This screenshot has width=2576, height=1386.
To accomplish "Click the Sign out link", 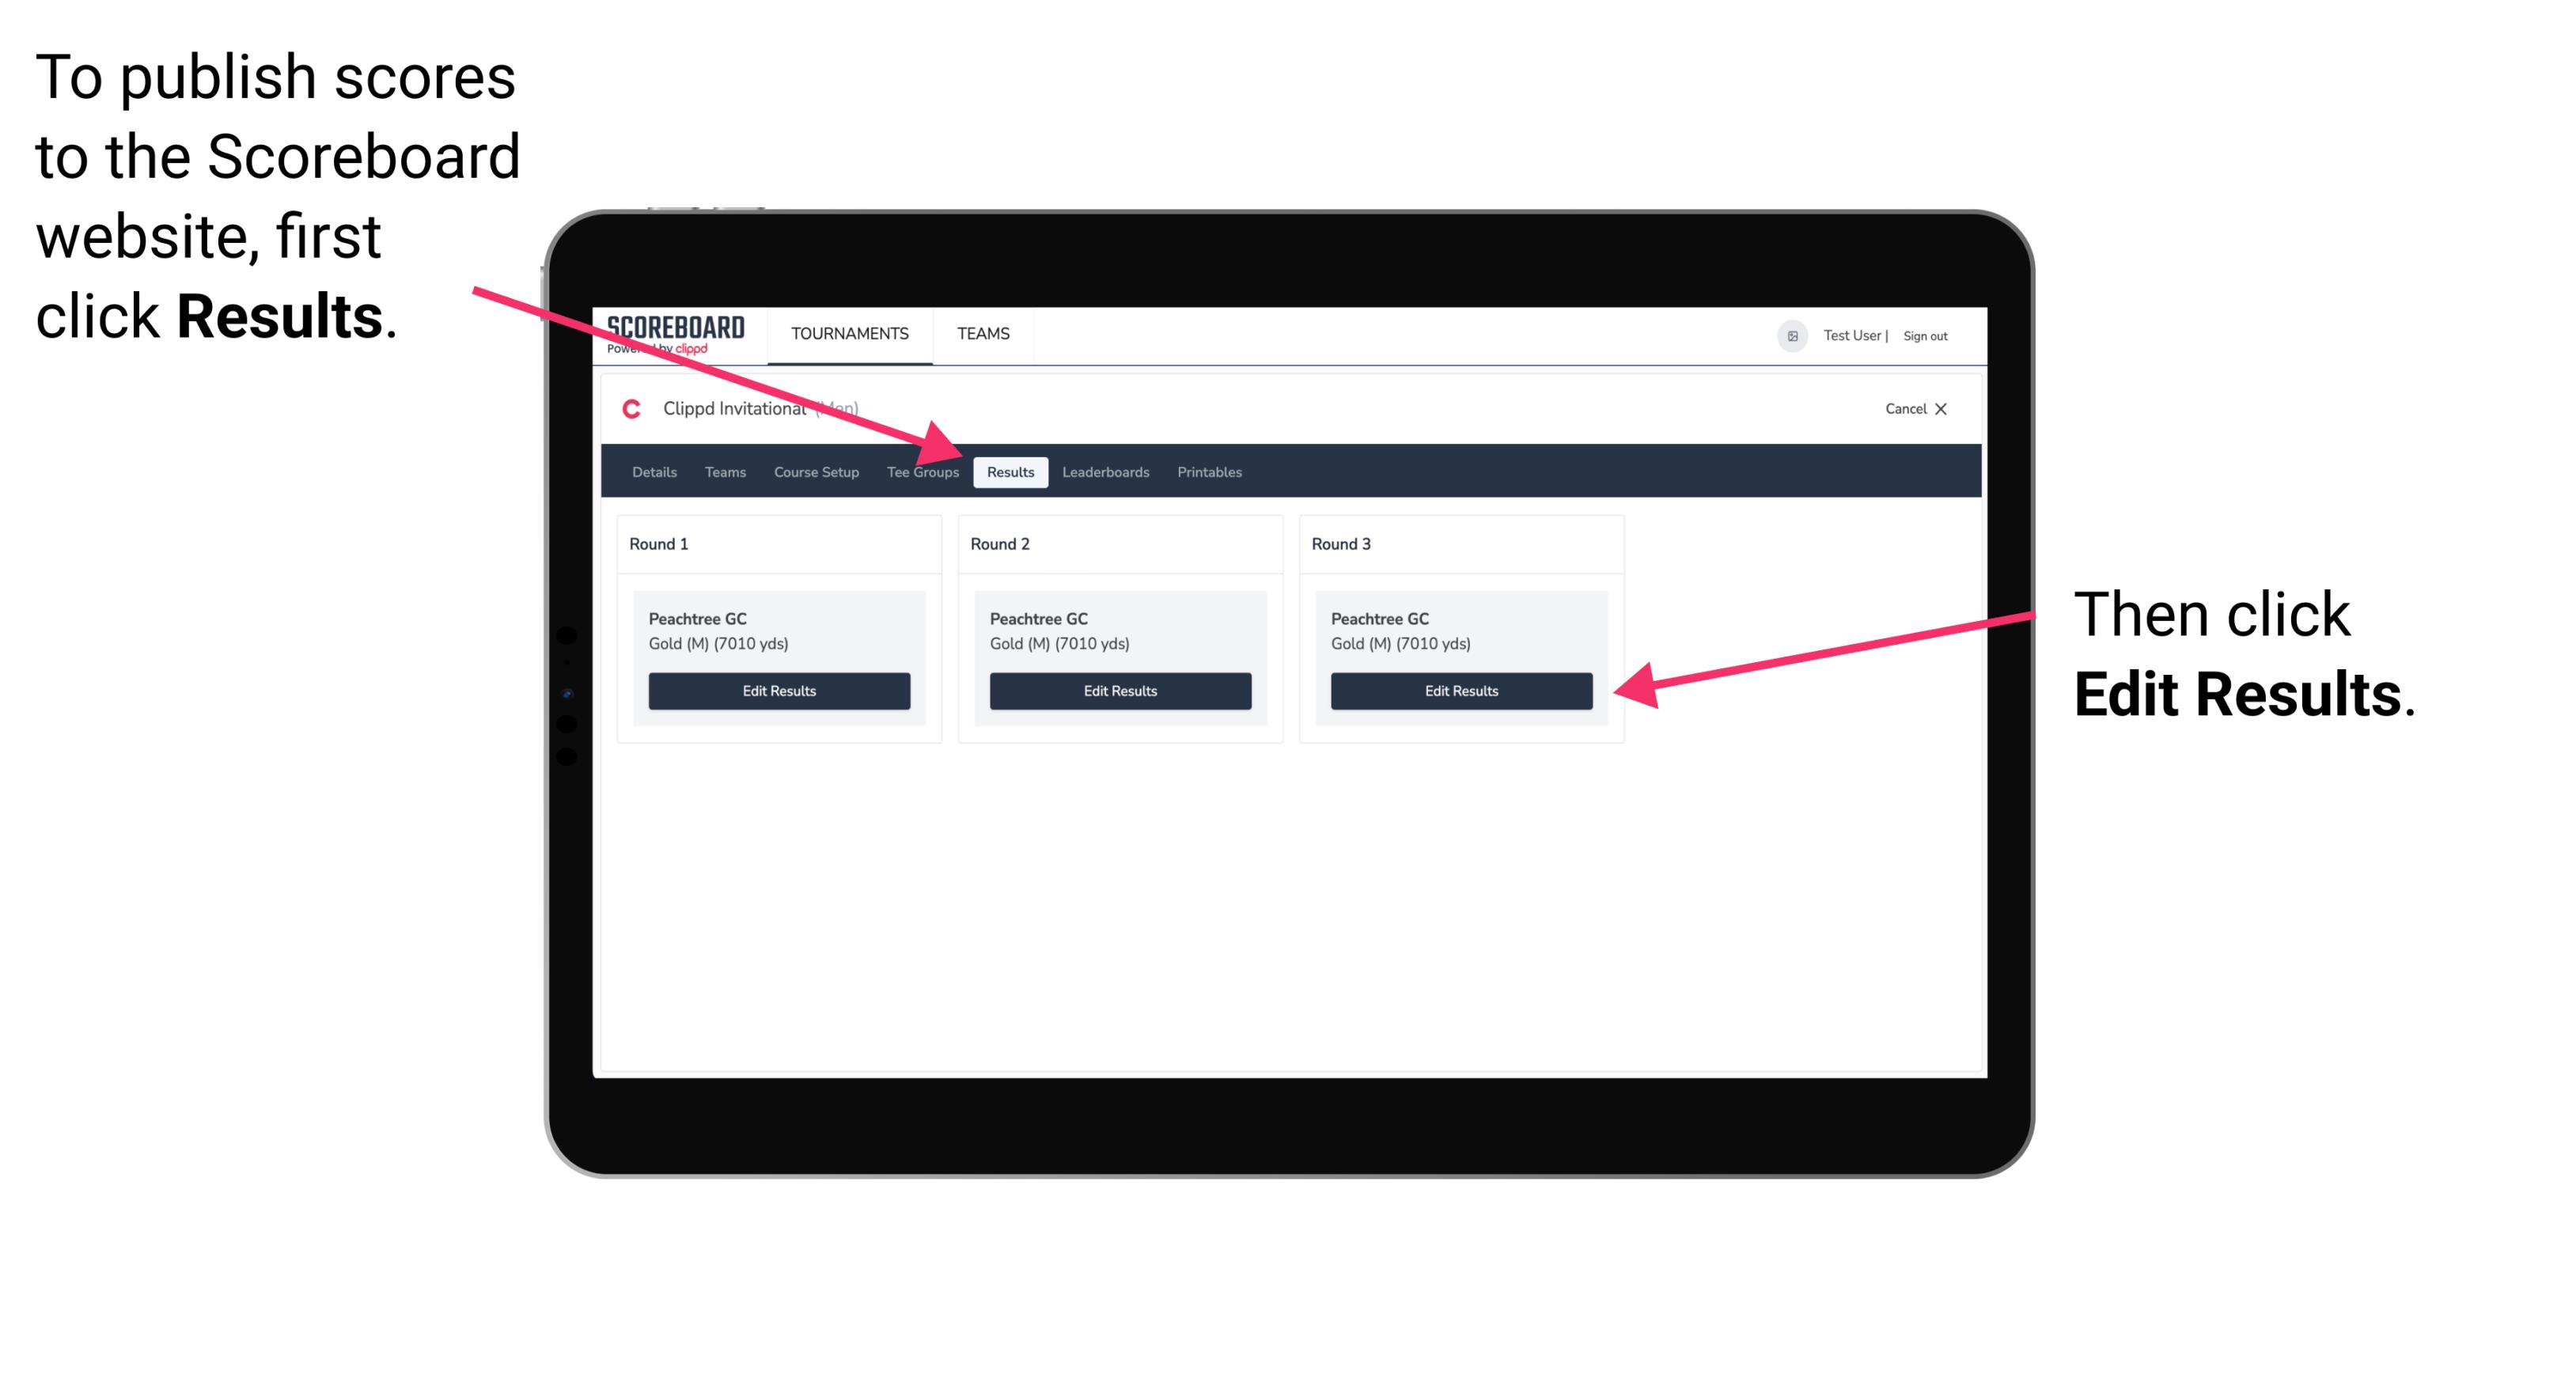I will pos(1930,333).
